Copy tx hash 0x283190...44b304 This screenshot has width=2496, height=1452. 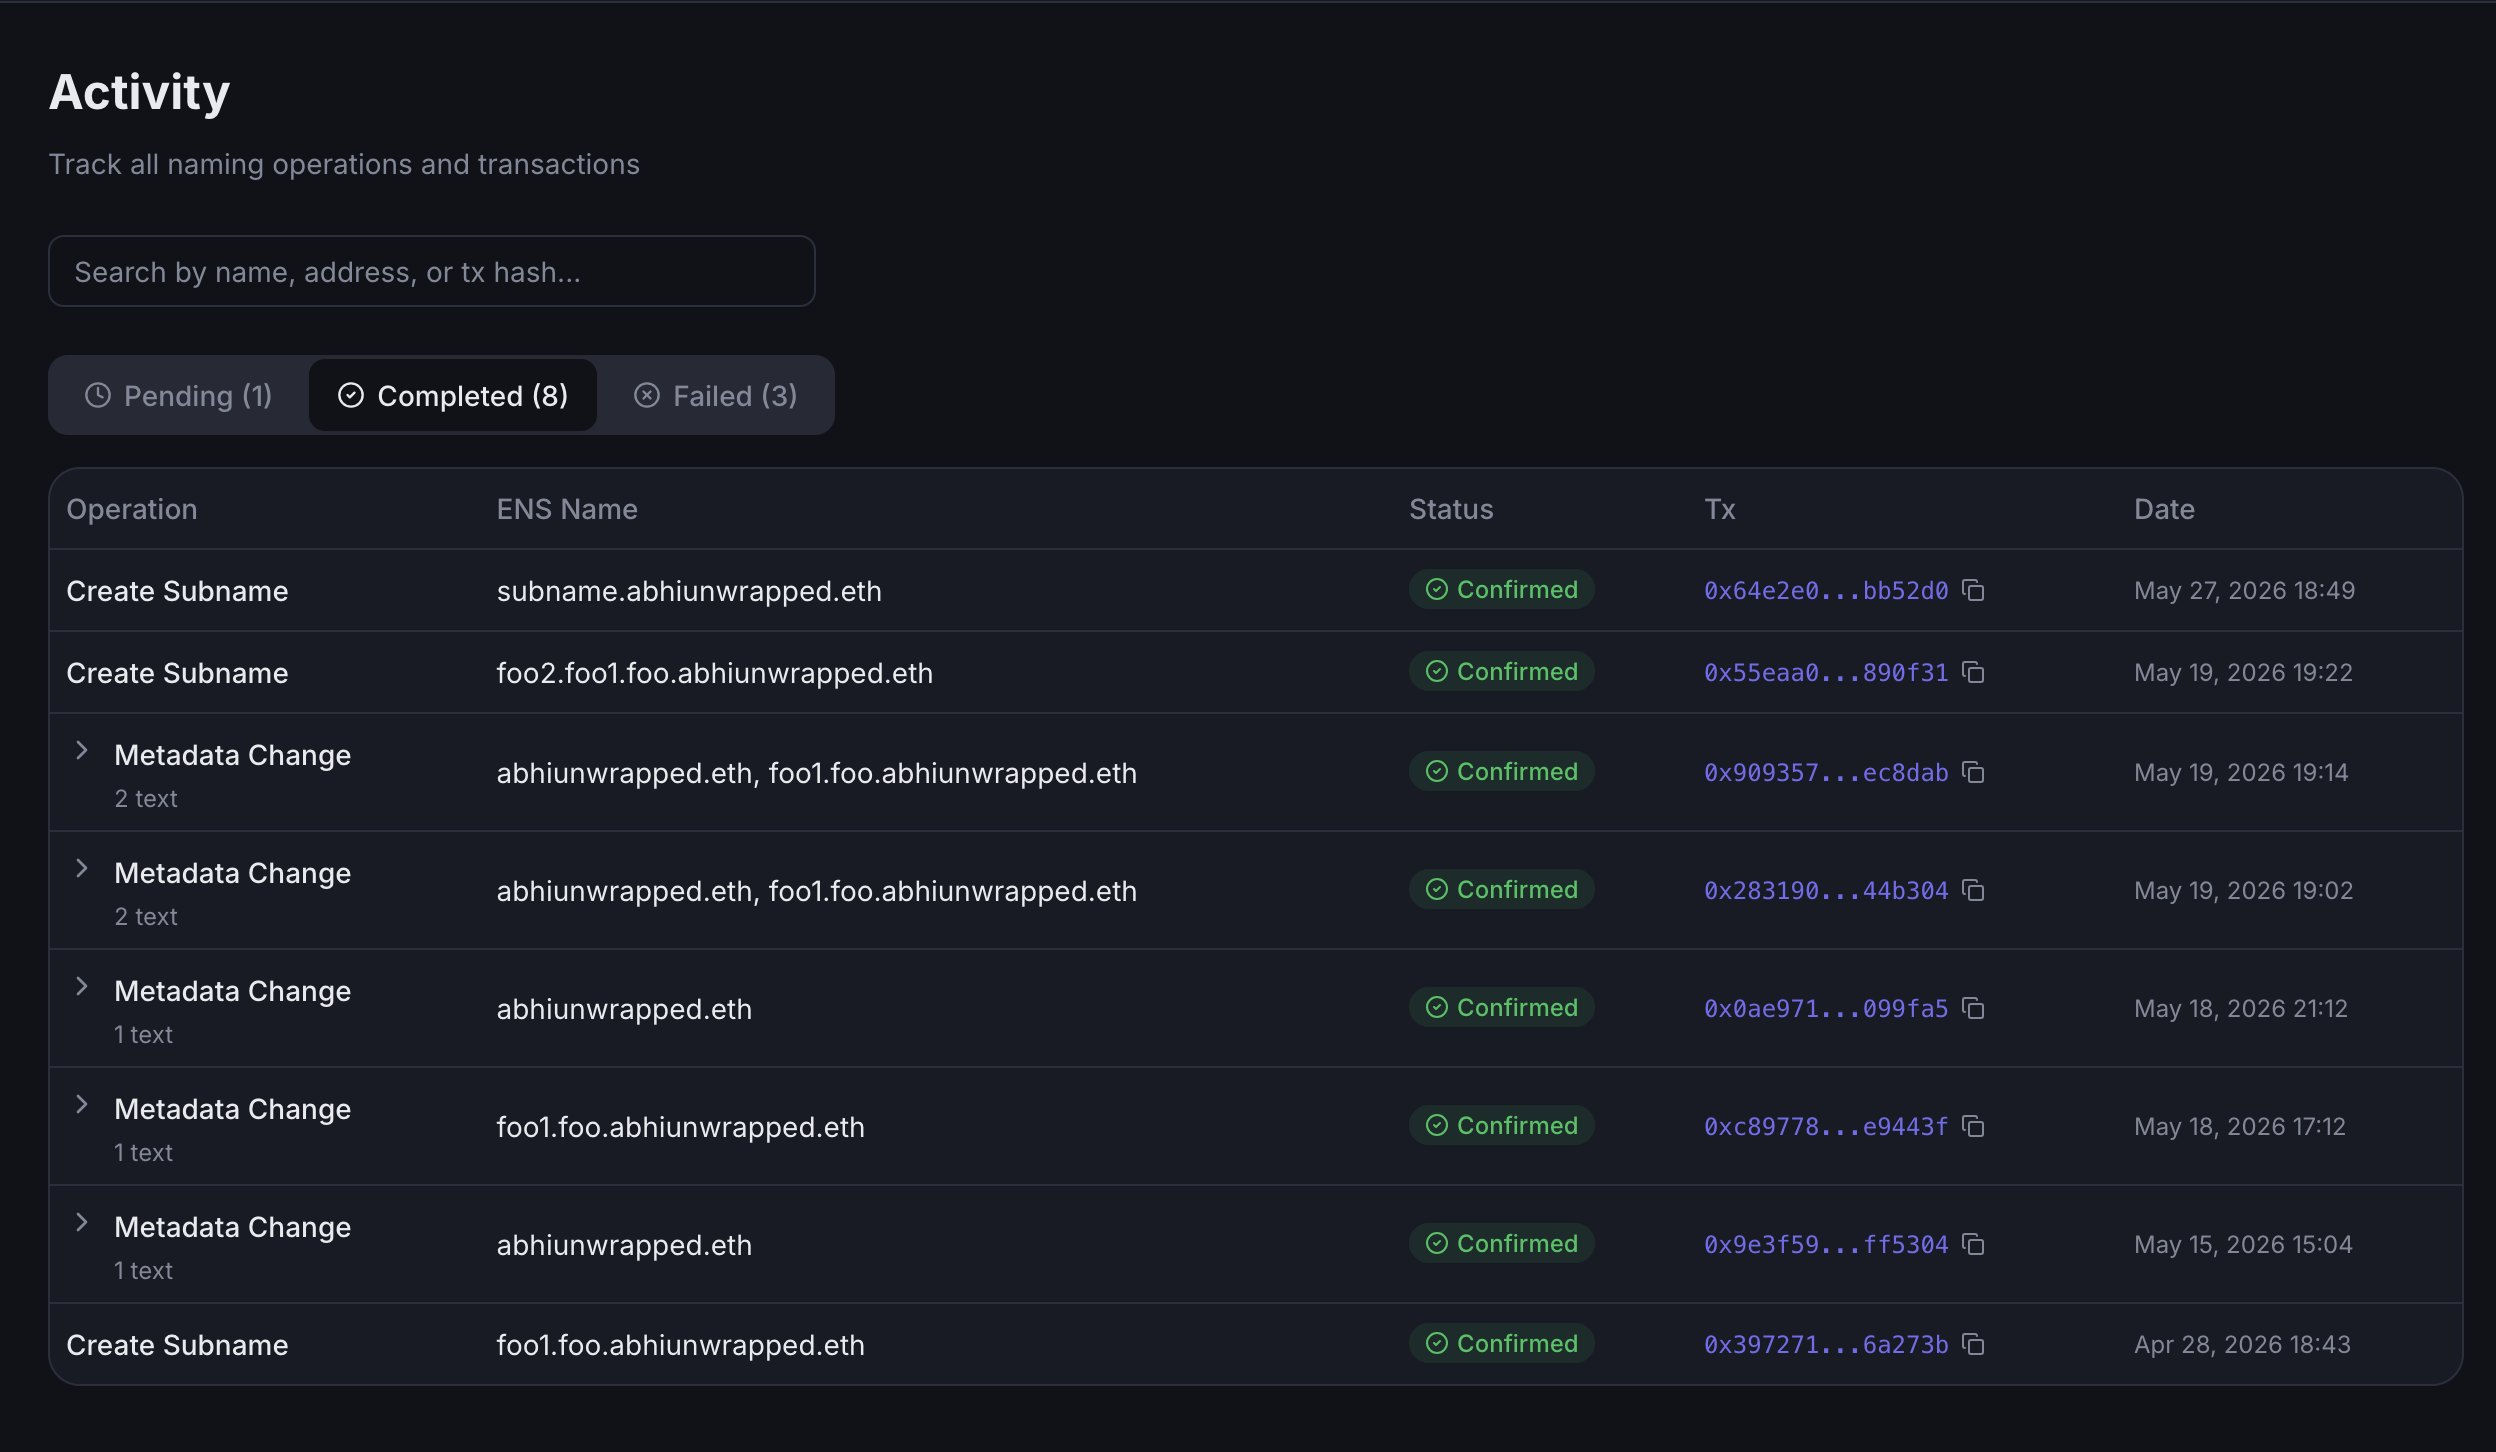click(1973, 891)
